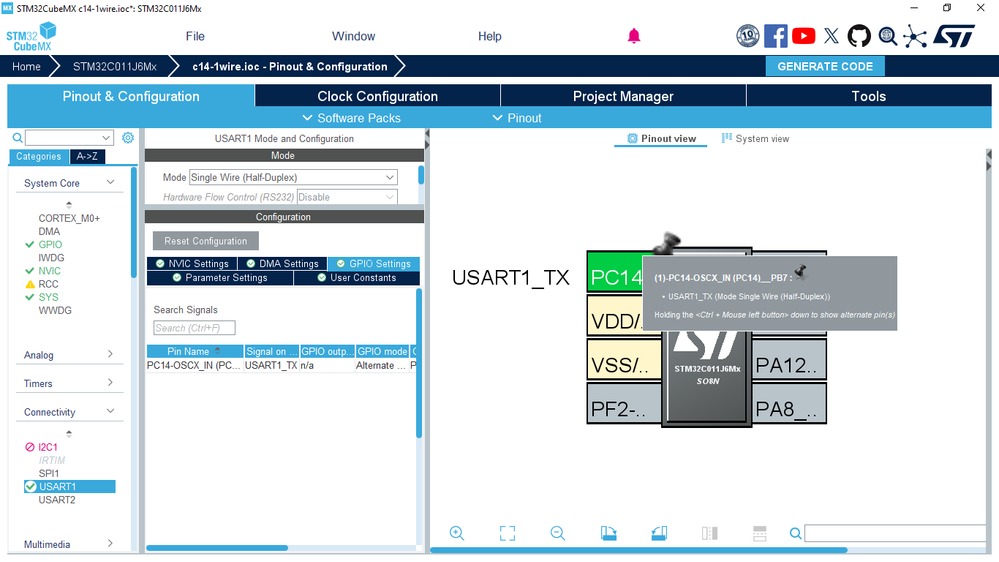Open the notification bell icon

634,36
